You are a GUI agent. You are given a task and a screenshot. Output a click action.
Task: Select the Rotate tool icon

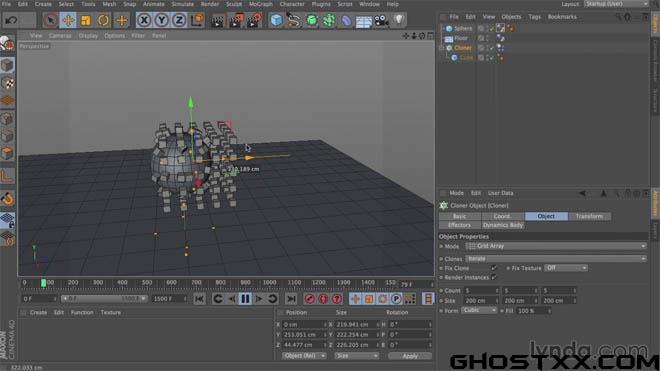click(x=103, y=20)
